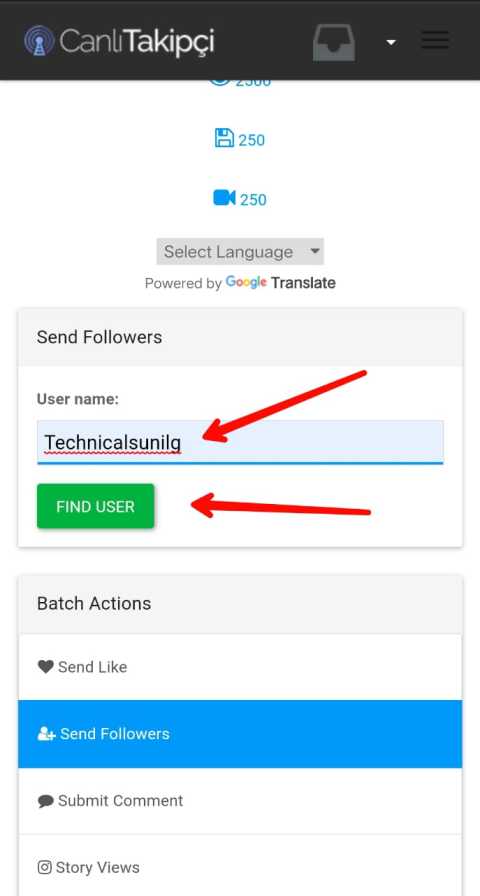The width and height of the screenshot is (480, 896).
Task: Select Send Followers batch action
Action: (240, 734)
